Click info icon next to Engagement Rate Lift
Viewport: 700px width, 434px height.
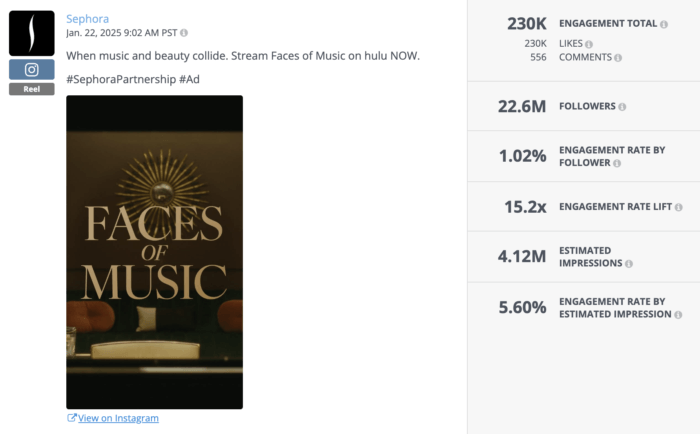(x=679, y=207)
